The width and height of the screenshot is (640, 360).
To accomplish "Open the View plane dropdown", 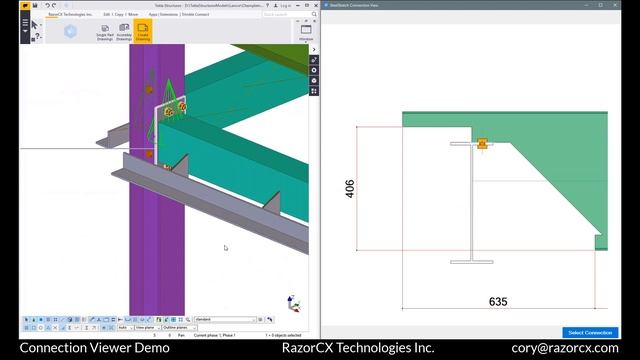I will [147, 328].
